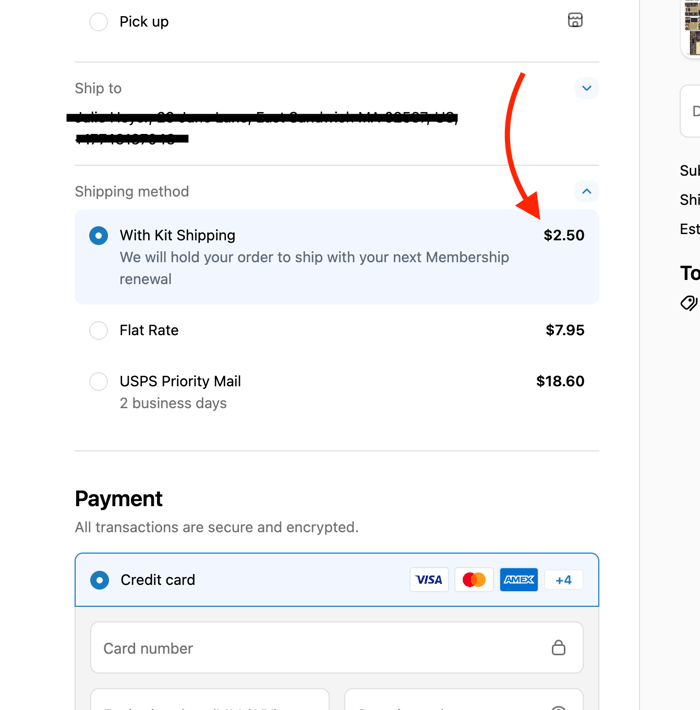Click the Visa card logo

(x=429, y=580)
